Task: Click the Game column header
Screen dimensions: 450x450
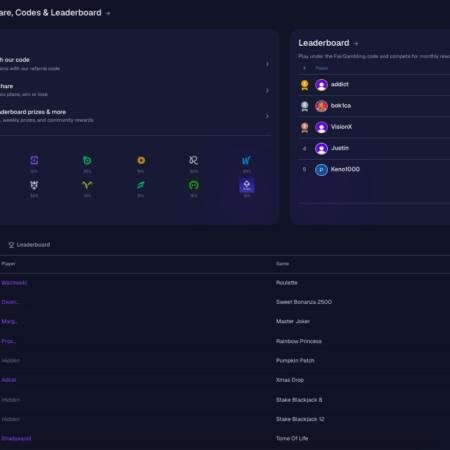Action: pos(282,264)
